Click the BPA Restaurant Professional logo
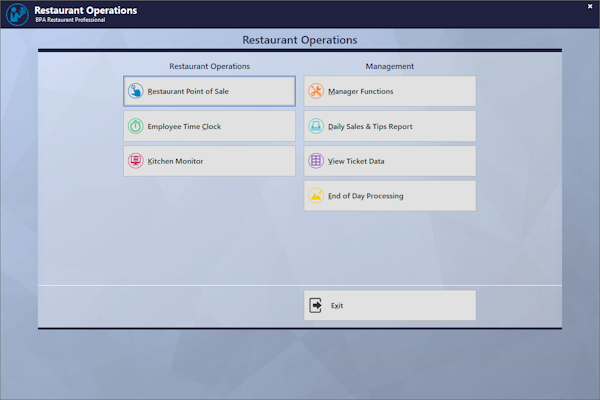Viewport: 600px width, 400px height. (17, 14)
